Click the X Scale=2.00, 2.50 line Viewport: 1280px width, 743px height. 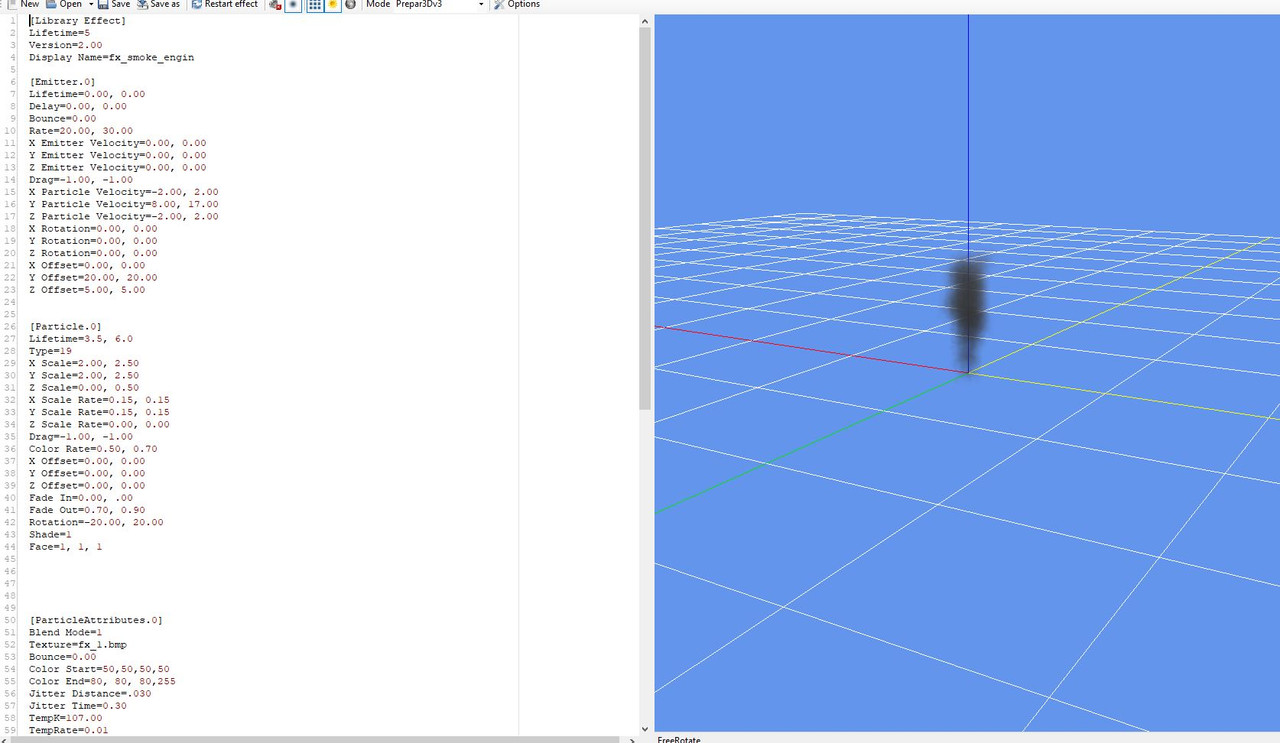84,363
